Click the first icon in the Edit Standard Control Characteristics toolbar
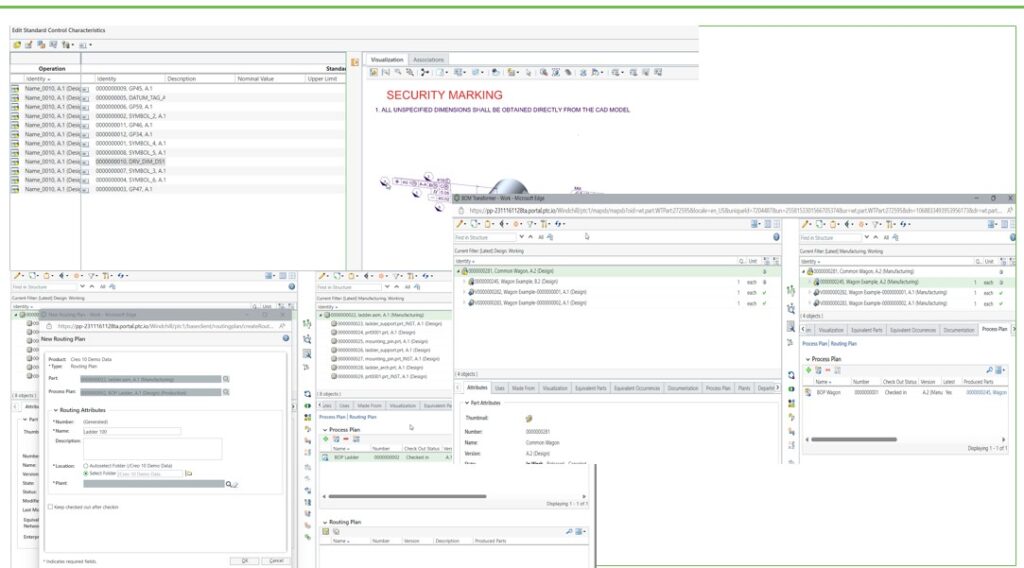Viewport: 1024px width, 568px height. 16,45
